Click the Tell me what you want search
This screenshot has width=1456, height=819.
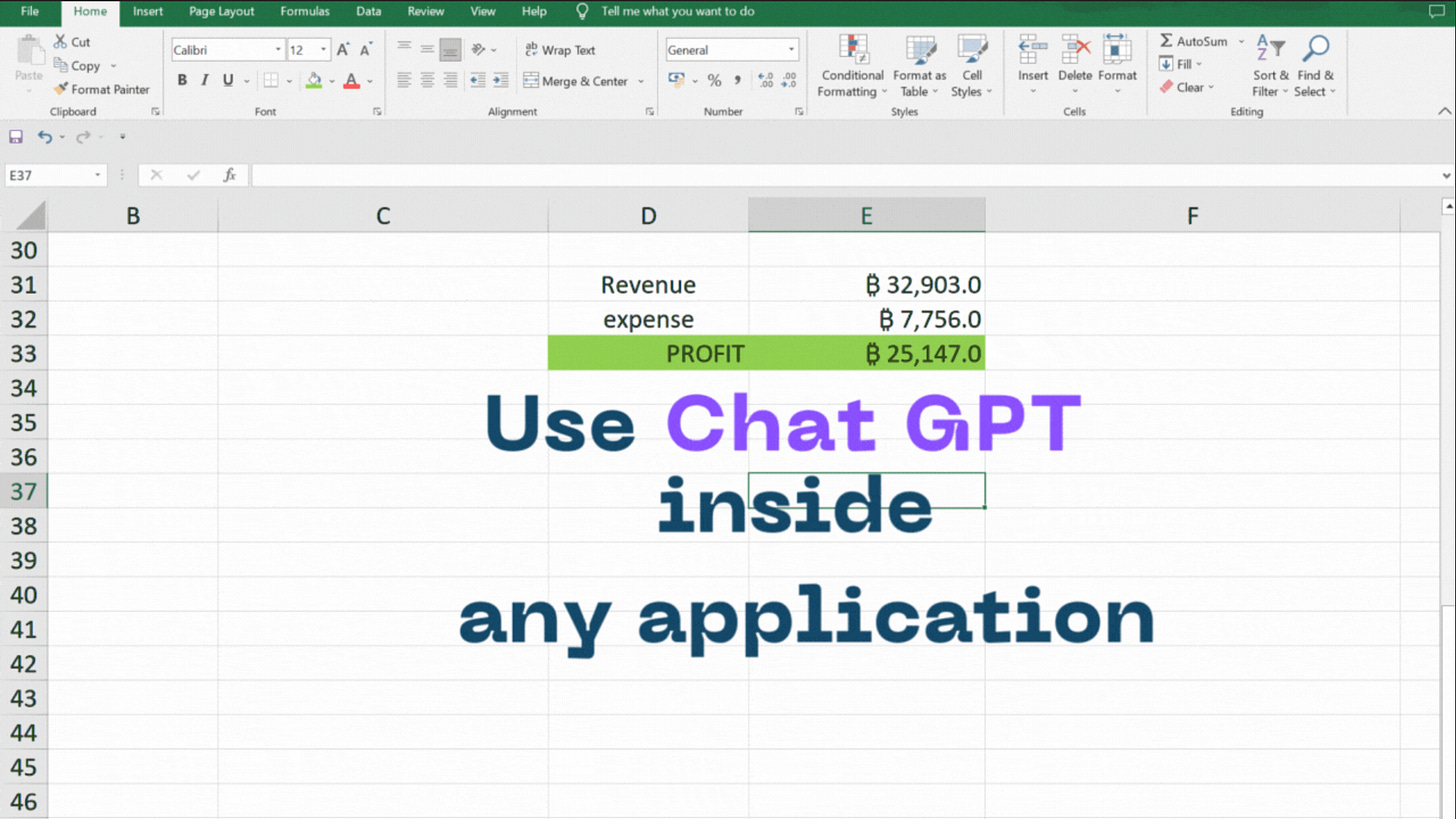(678, 12)
